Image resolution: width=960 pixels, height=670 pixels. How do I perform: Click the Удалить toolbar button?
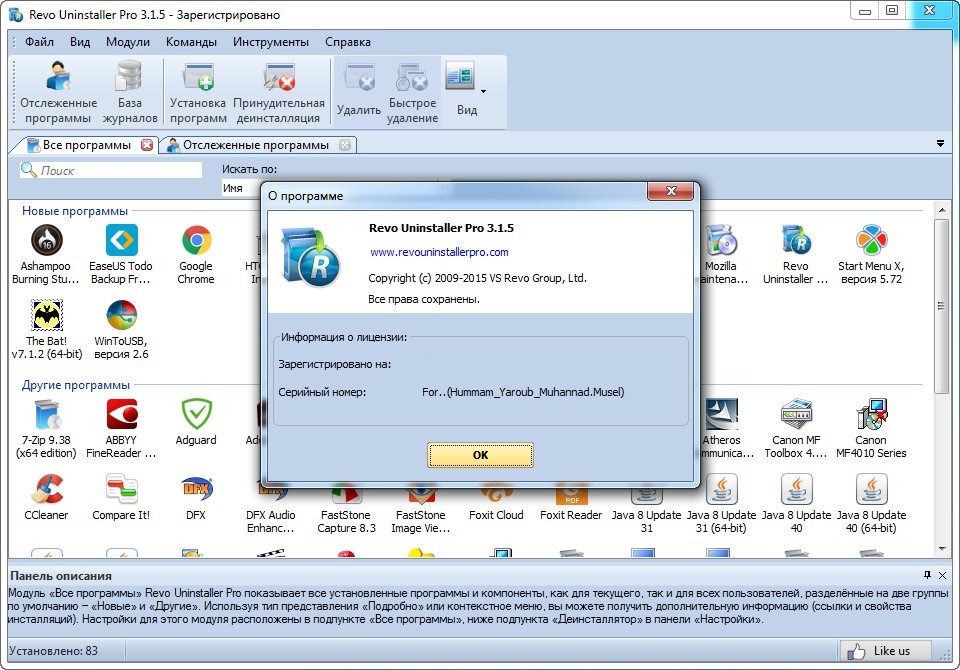(359, 92)
